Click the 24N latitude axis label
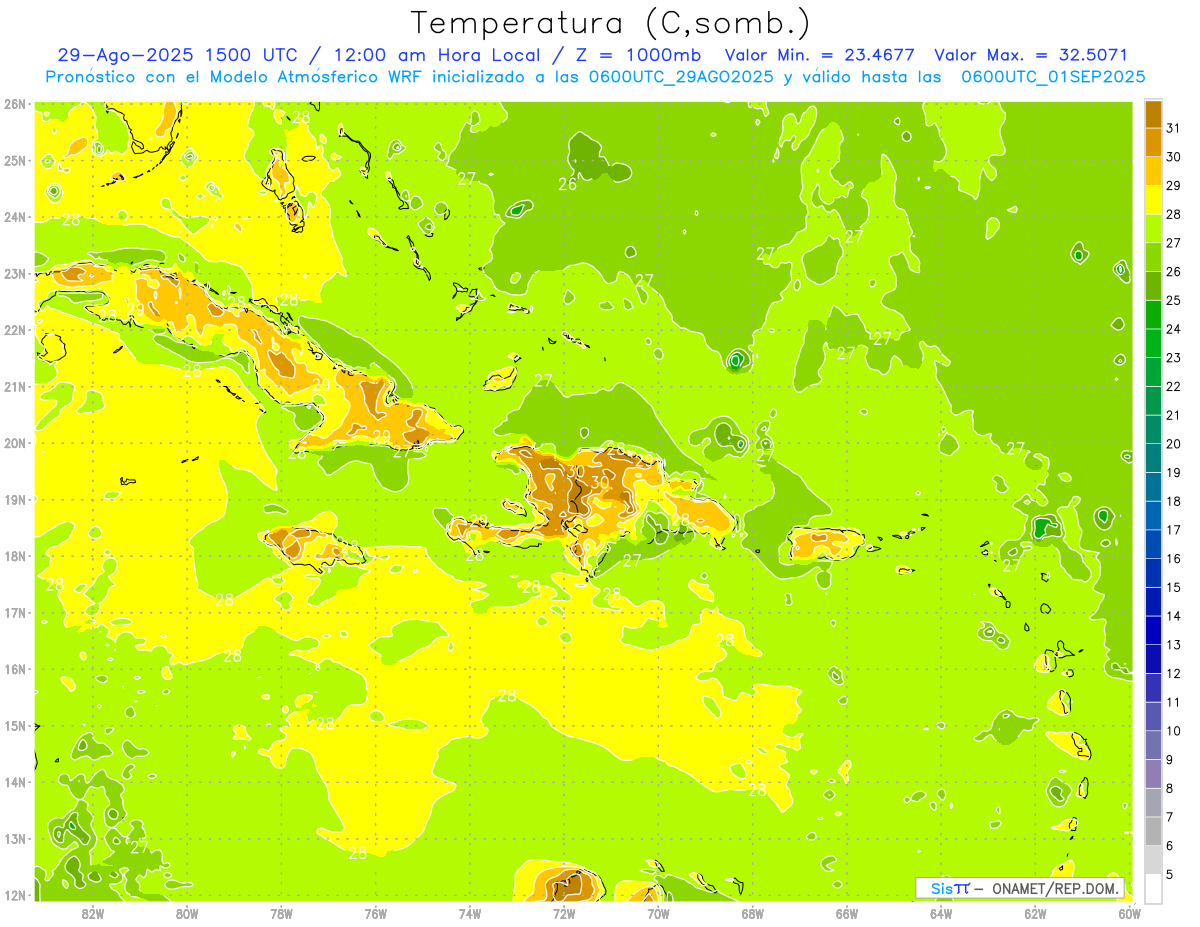The width and height of the screenshot is (1200, 927). pyautogui.click(x=15, y=217)
